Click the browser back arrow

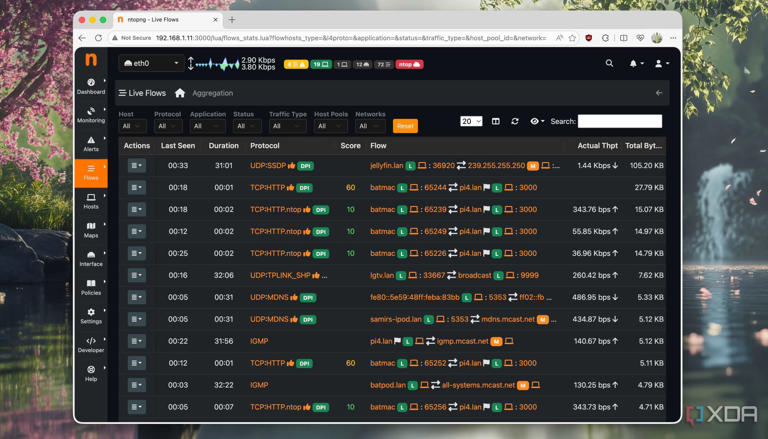[x=82, y=38]
